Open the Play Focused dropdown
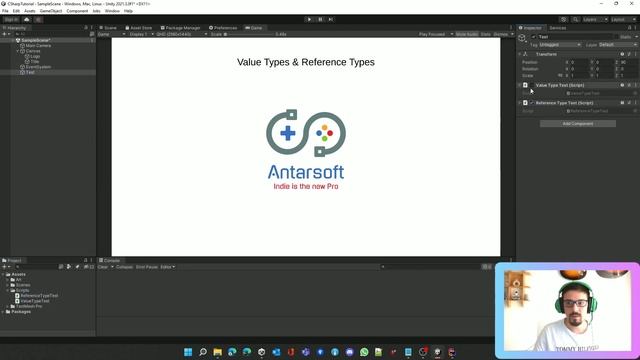The image size is (640, 360). pos(436,34)
